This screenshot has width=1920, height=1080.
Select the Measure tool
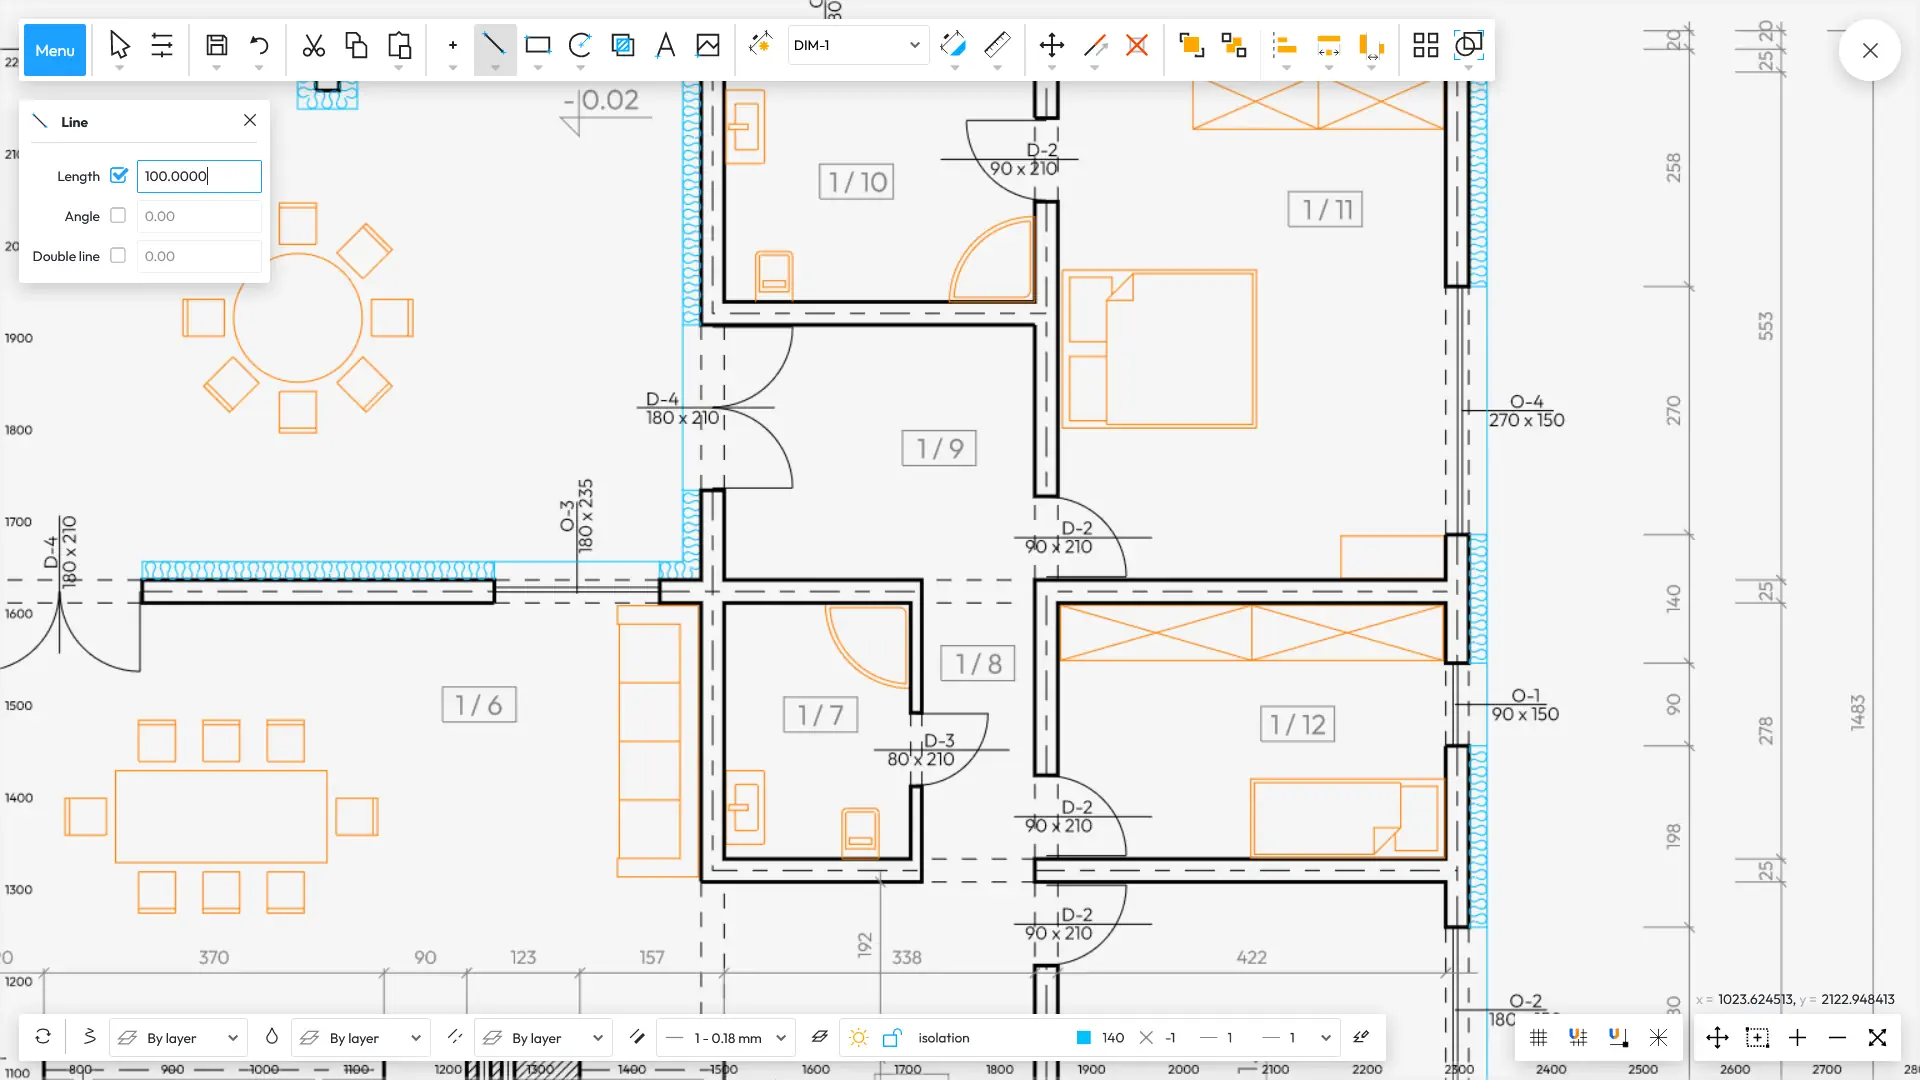point(996,45)
